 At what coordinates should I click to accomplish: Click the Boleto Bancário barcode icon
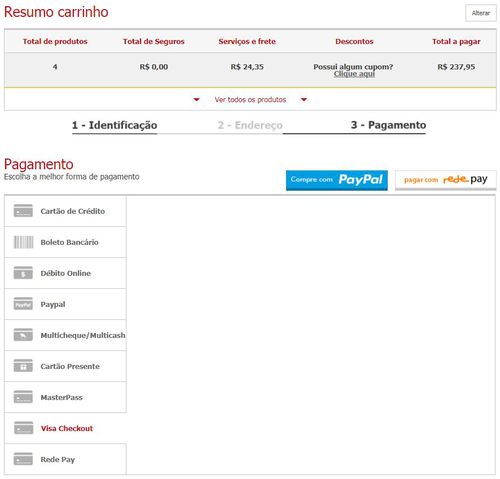(23, 242)
